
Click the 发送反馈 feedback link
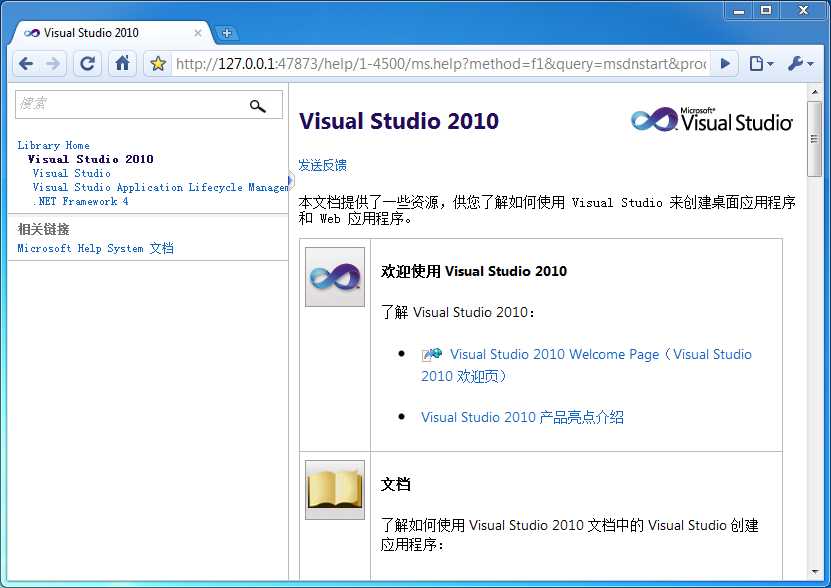click(322, 165)
